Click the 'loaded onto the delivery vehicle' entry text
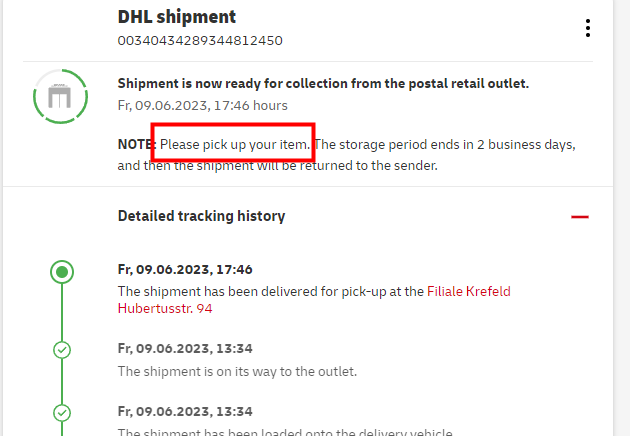The height and width of the screenshot is (436, 630). click(285, 432)
